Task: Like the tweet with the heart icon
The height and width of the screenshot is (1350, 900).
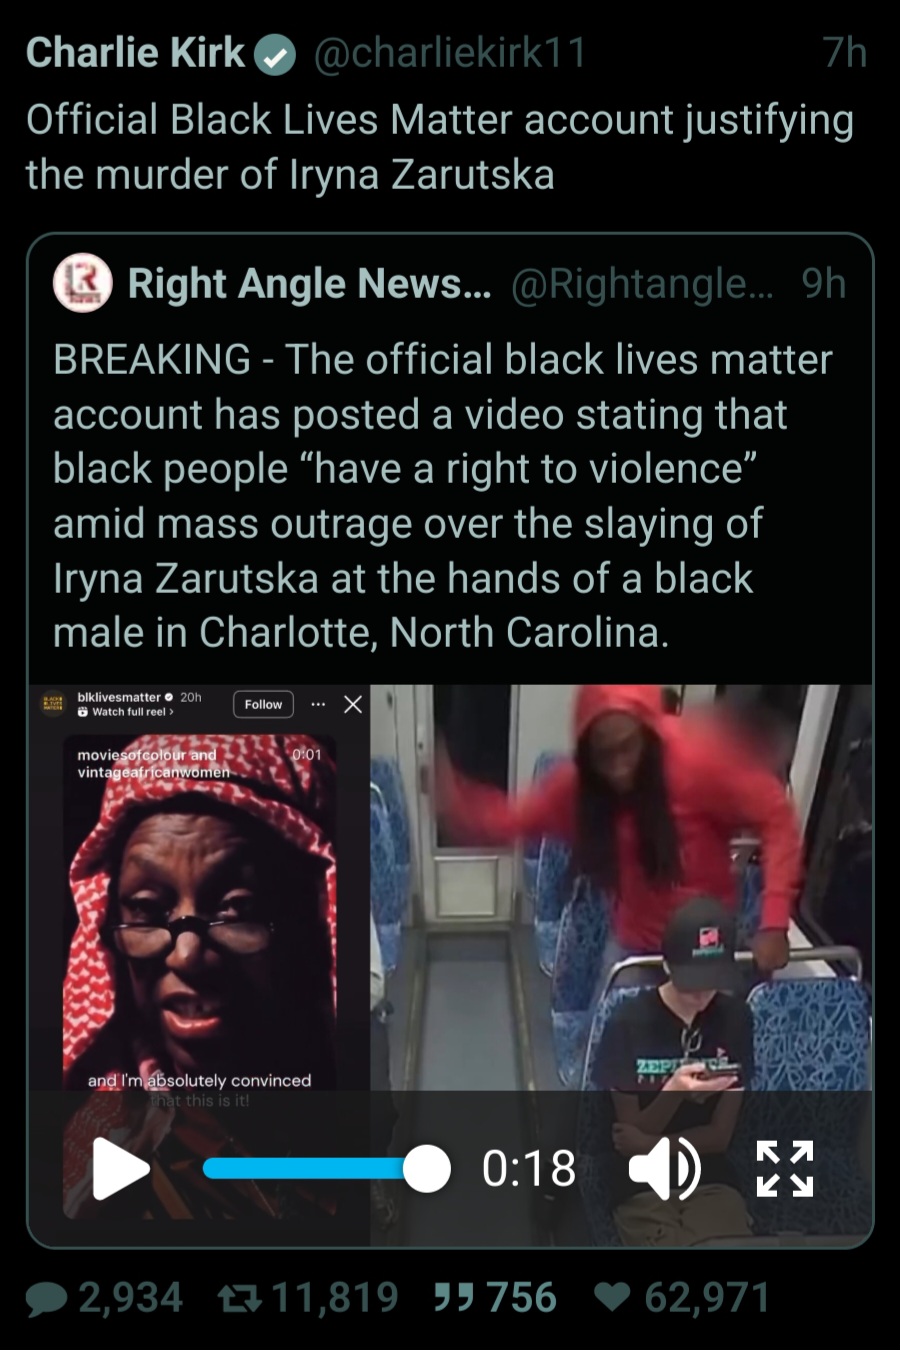Action: click(613, 1297)
